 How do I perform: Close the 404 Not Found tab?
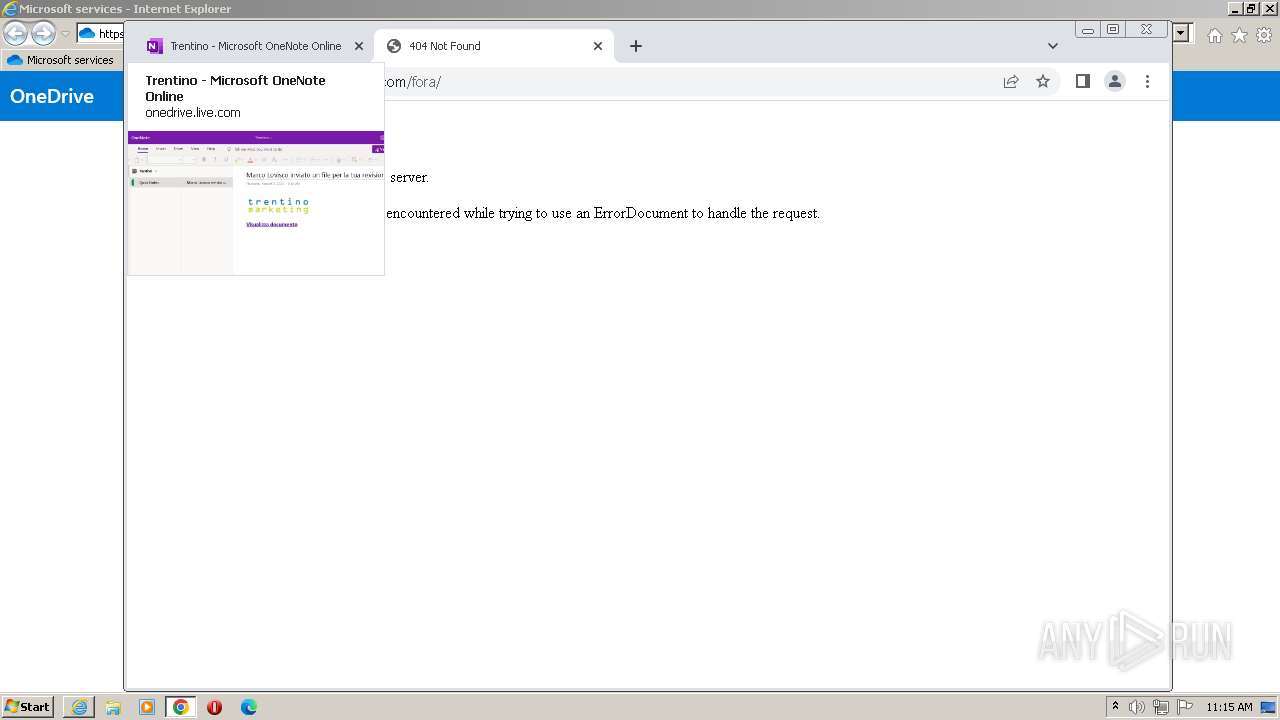click(x=598, y=46)
